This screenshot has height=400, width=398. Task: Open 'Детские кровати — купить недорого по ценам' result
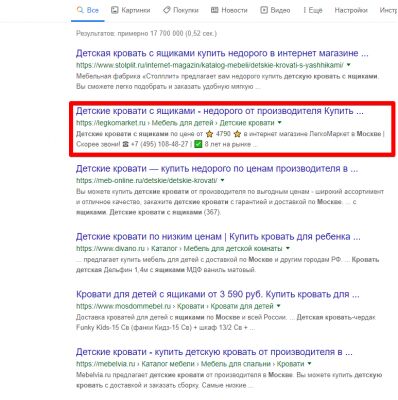217,169
